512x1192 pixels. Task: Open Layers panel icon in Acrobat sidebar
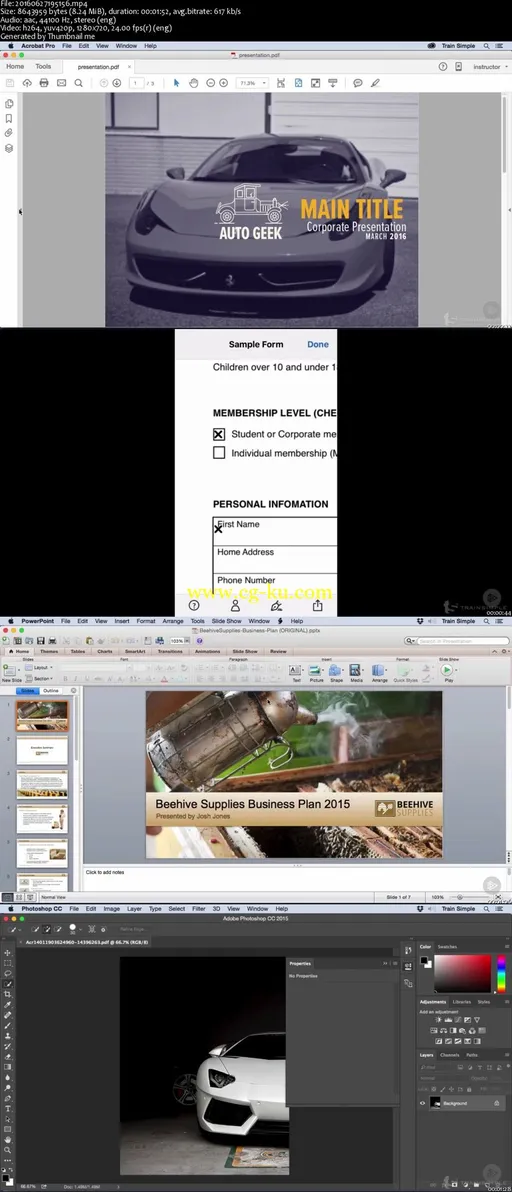point(9,147)
